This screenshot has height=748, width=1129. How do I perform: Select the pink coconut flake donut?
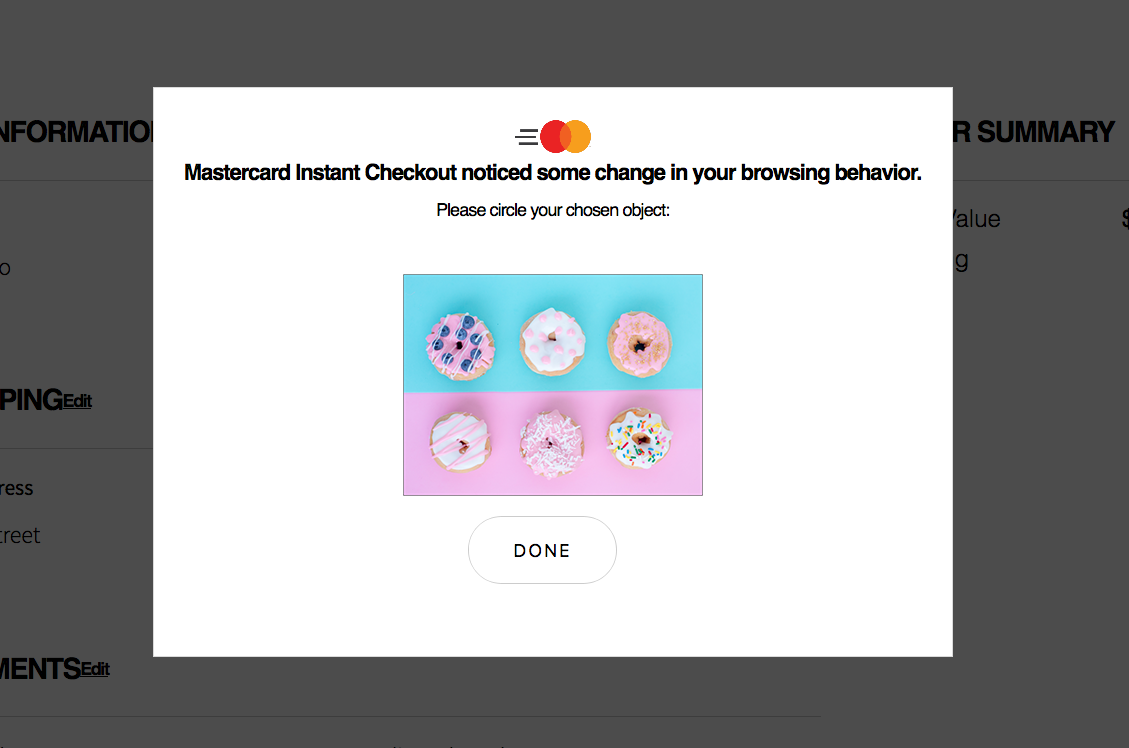(x=552, y=443)
